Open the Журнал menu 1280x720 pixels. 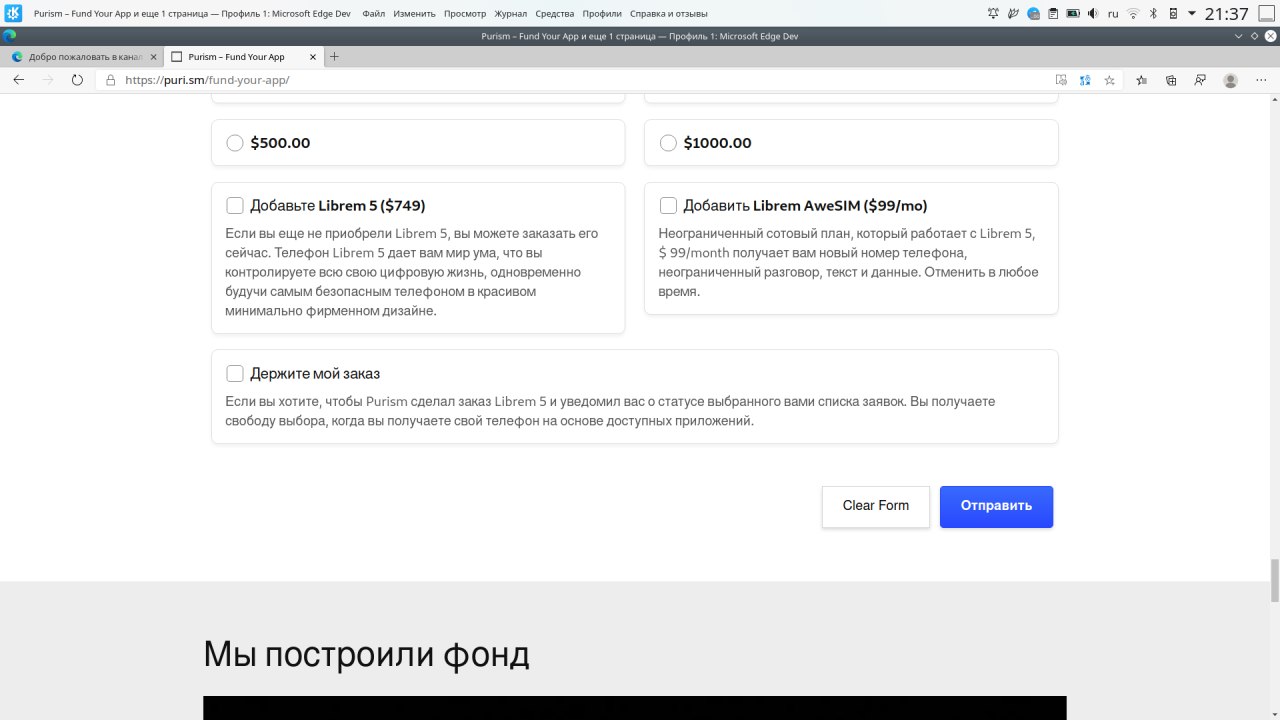511,14
